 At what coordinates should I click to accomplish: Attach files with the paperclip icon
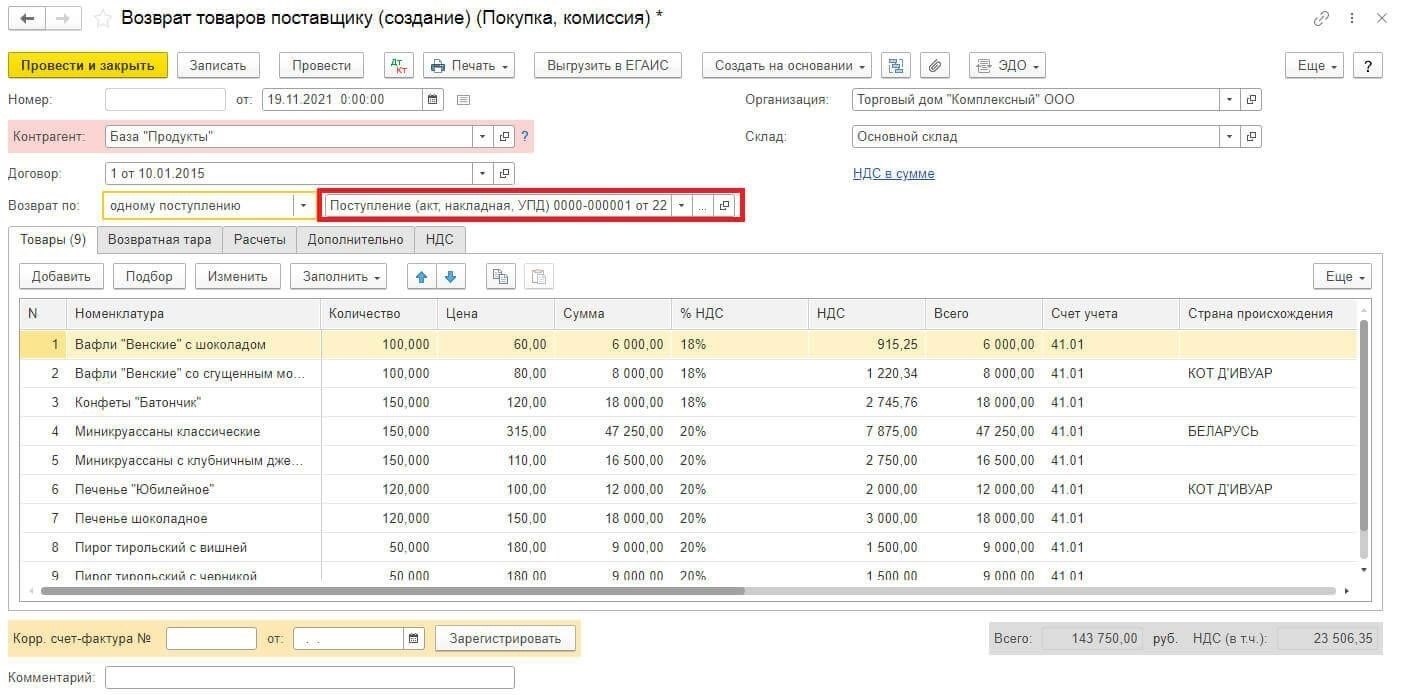(x=935, y=66)
